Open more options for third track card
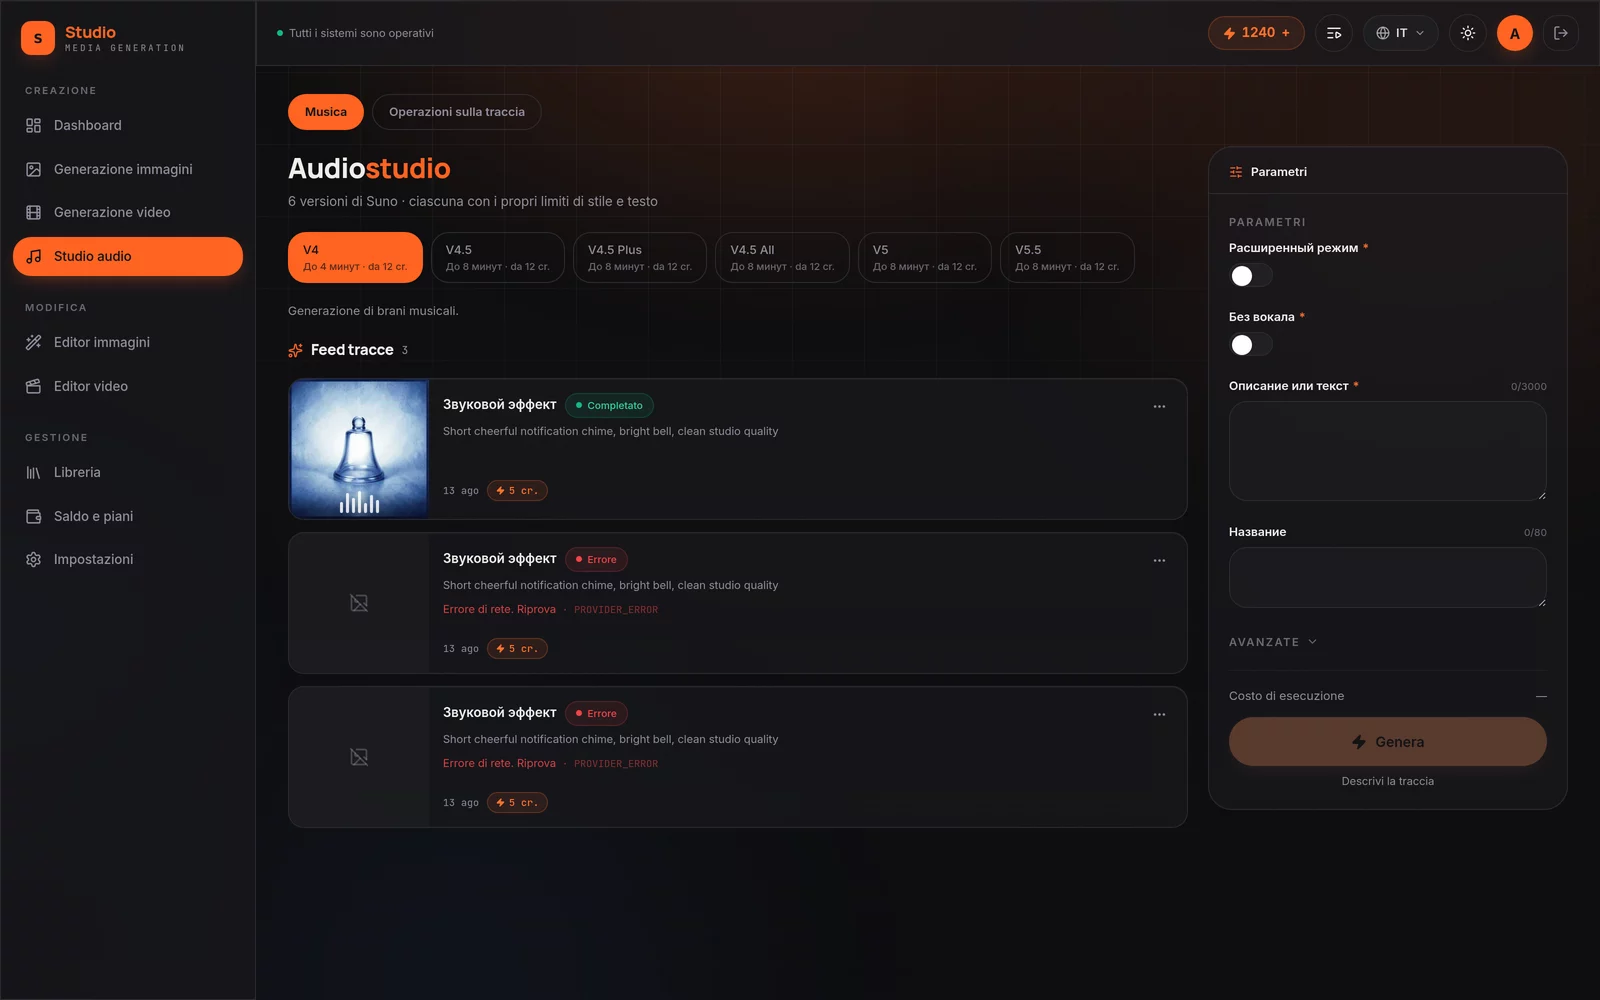Viewport: 1600px width, 1000px height. tap(1159, 714)
